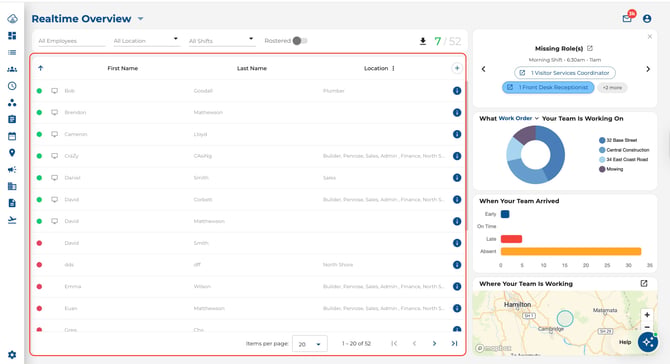
Task: Sort by First Name column
Action: tap(123, 68)
